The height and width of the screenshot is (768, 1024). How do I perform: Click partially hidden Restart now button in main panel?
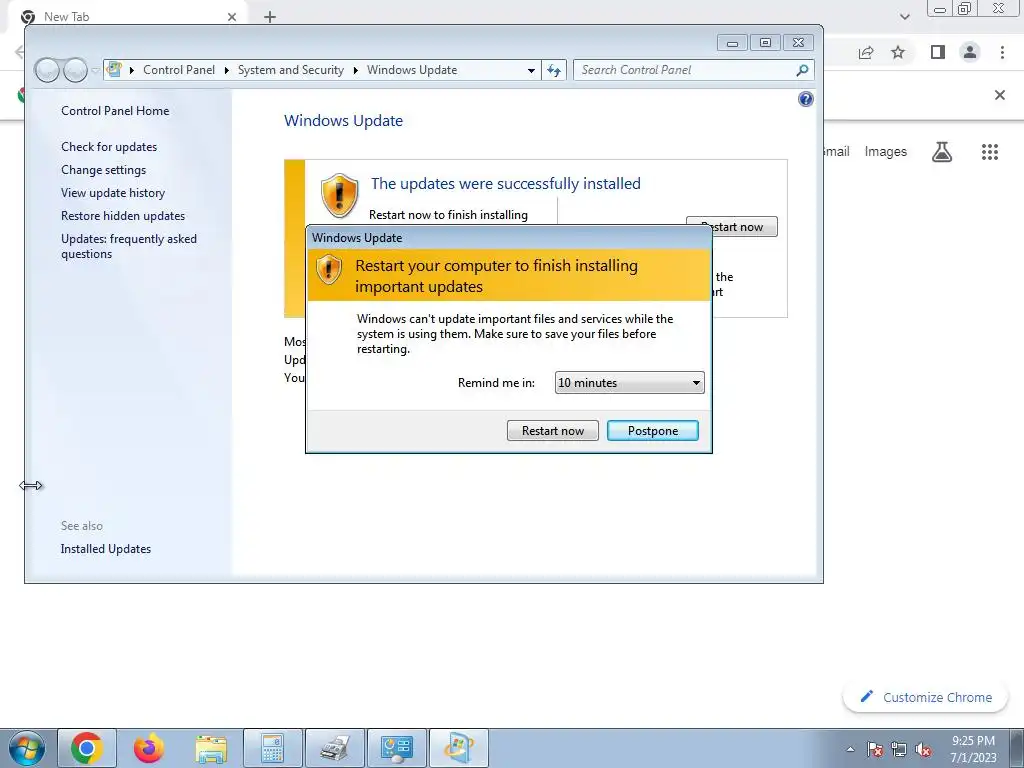click(731, 227)
